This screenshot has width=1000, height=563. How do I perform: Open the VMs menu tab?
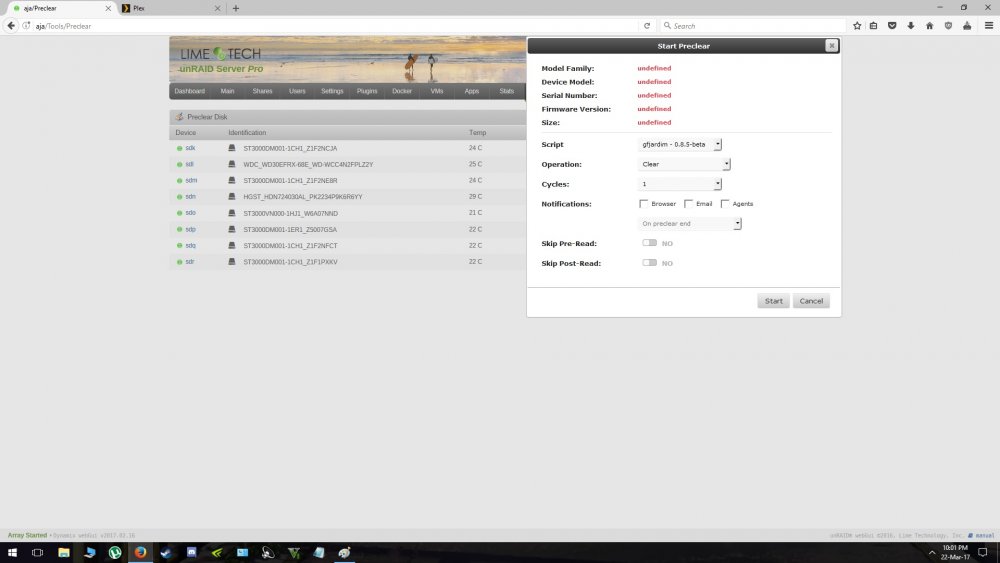click(436, 91)
